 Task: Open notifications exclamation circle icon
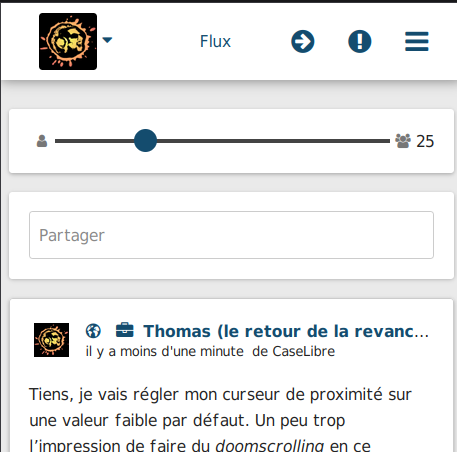point(360,42)
